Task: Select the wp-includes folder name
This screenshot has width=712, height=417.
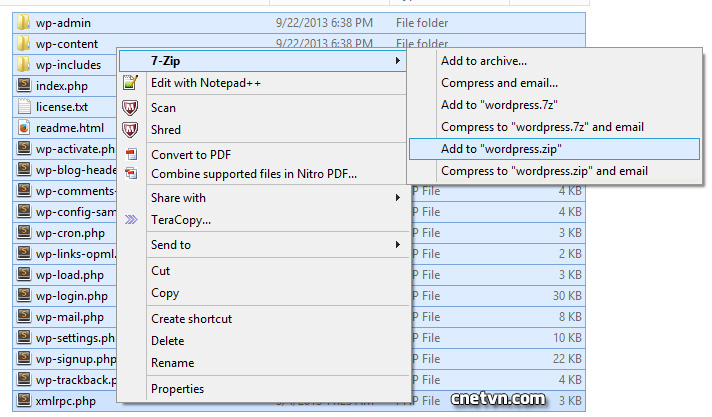Action: pyautogui.click(x=68, y=65)
